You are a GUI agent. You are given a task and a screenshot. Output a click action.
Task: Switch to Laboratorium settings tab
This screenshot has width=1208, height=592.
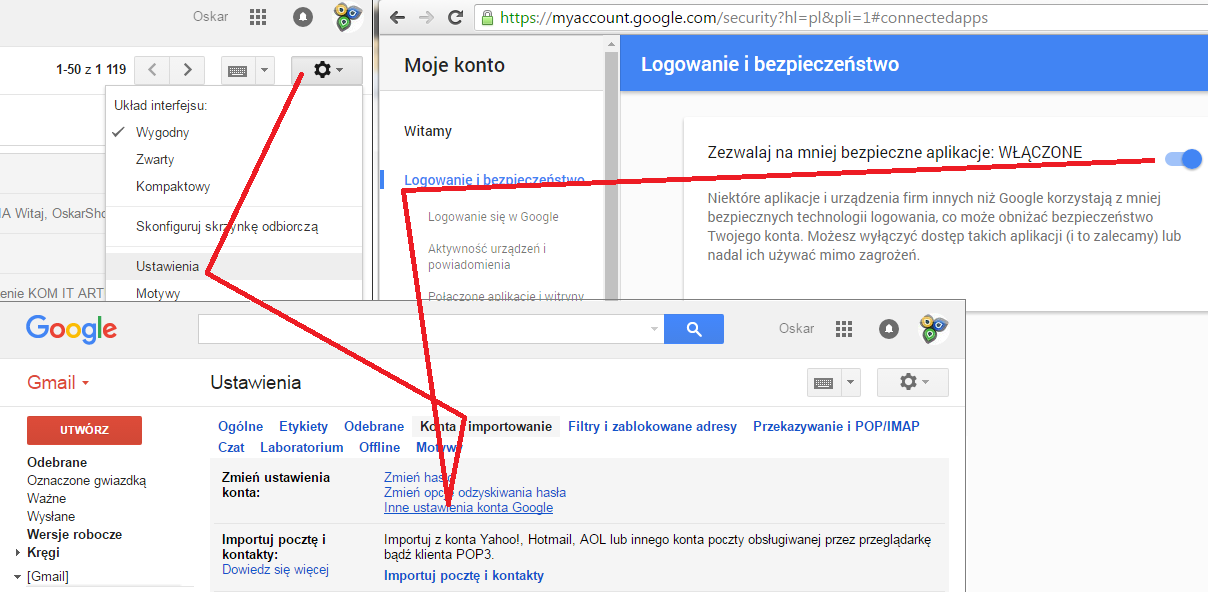tap(302, 447)
